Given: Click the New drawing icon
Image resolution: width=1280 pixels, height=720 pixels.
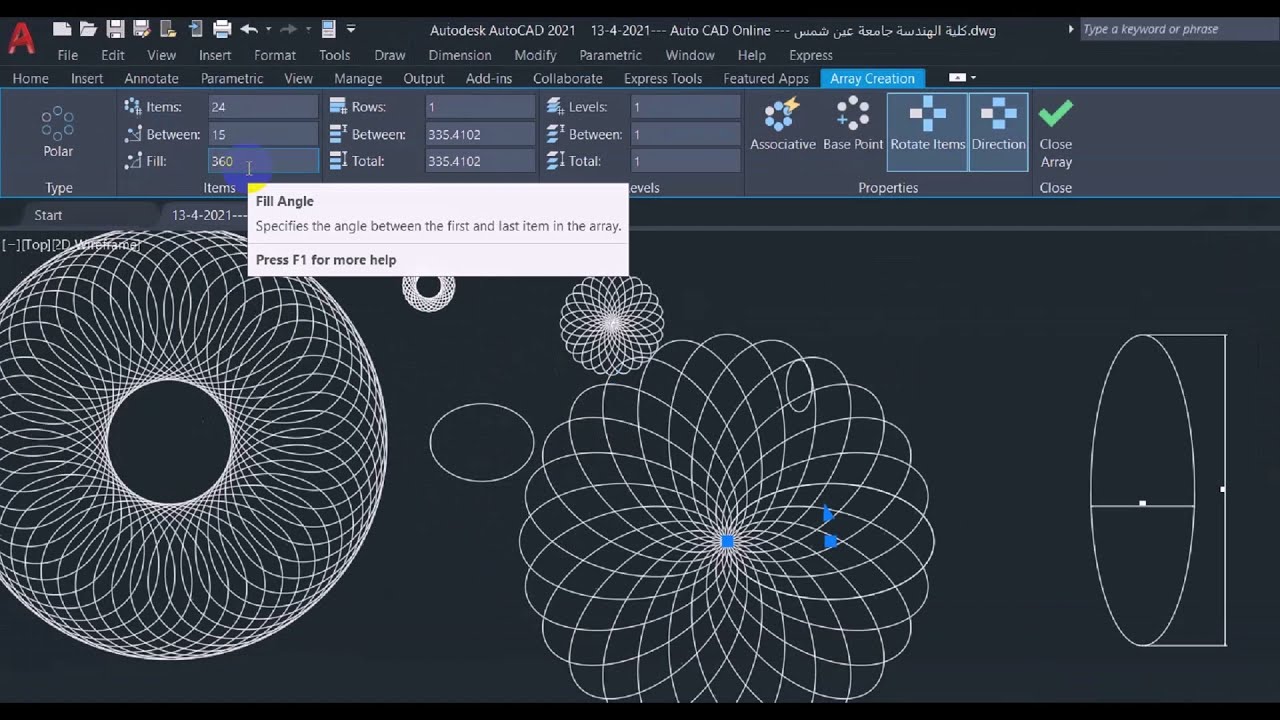Looking at the screenshot, I should (62, 29).
